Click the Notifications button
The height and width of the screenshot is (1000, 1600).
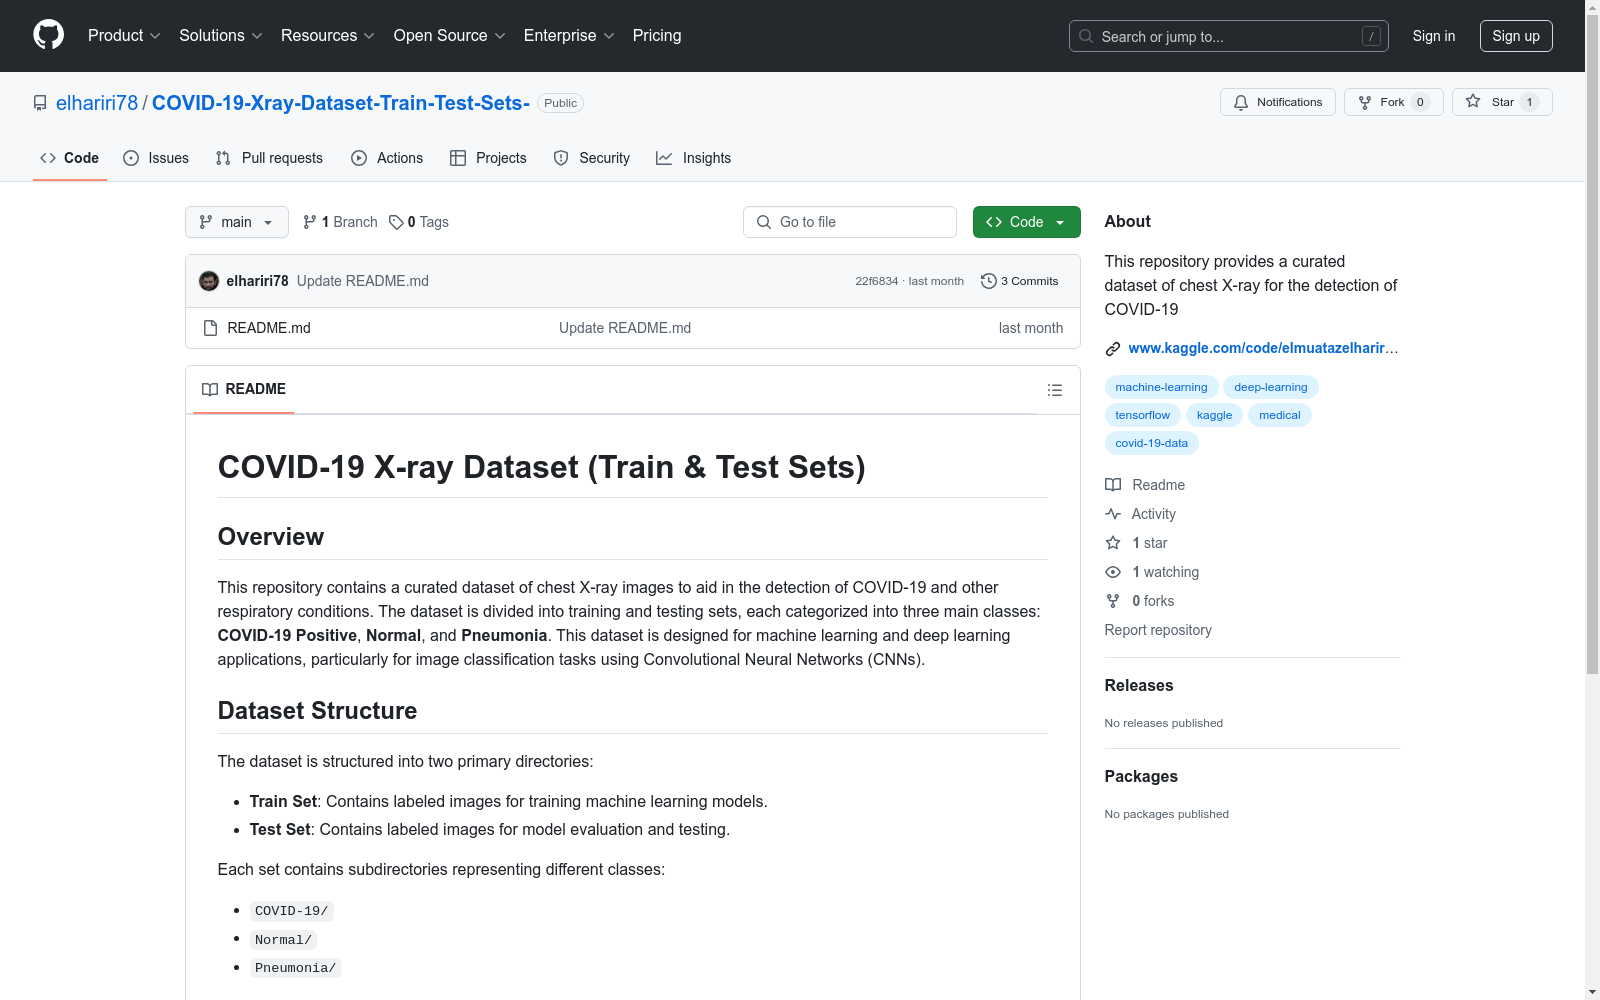(x=1278, y=102)
